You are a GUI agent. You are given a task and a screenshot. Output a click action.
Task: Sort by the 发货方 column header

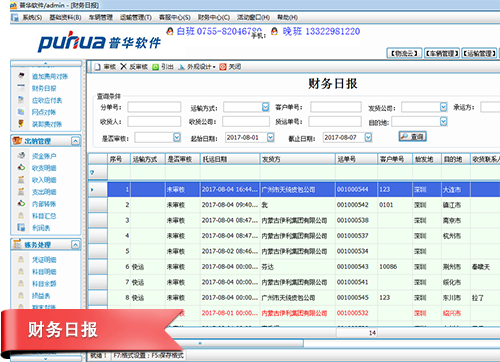(x=298, y=159)
